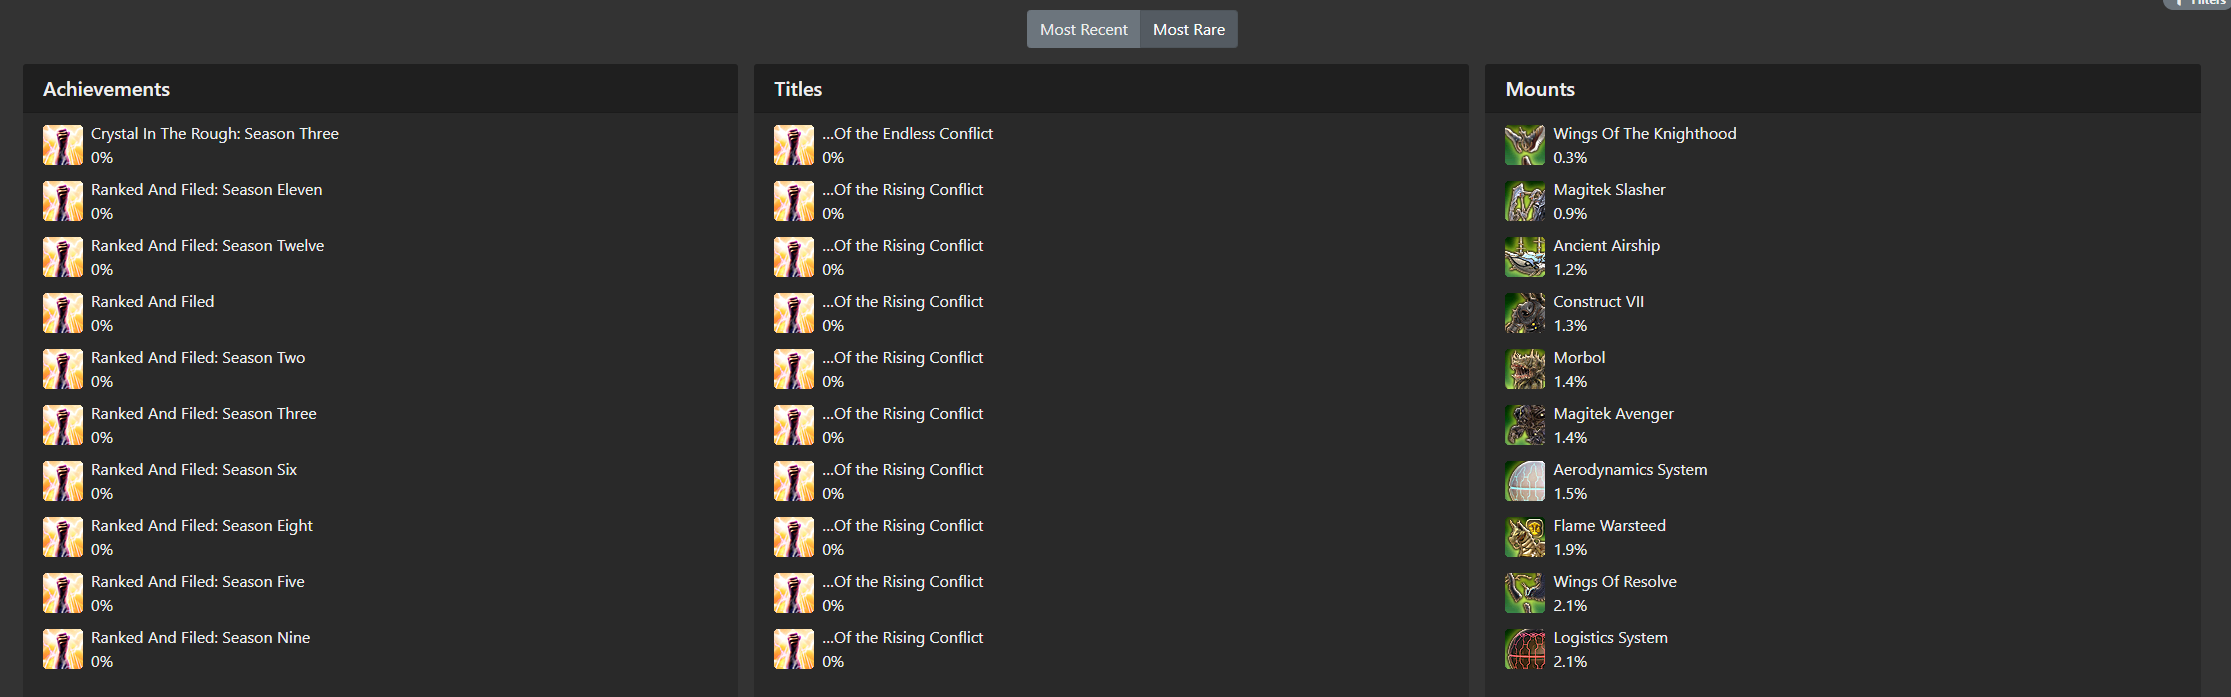
Task: Open the Magitek Avenger mount name
Action: (x=1613, y=414)
